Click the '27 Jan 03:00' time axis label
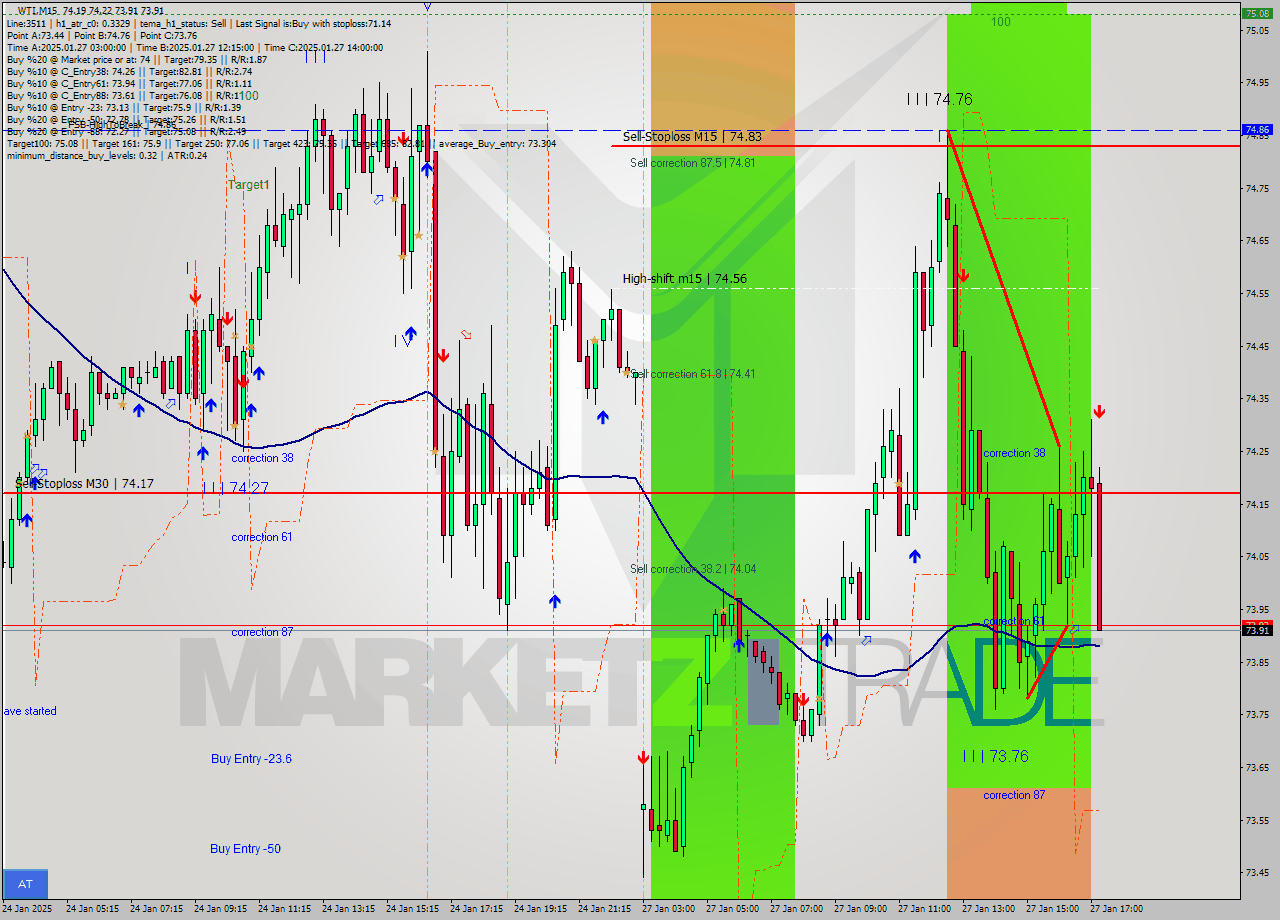The height and width of the screenshot is (920, 1280). [668, 909]
